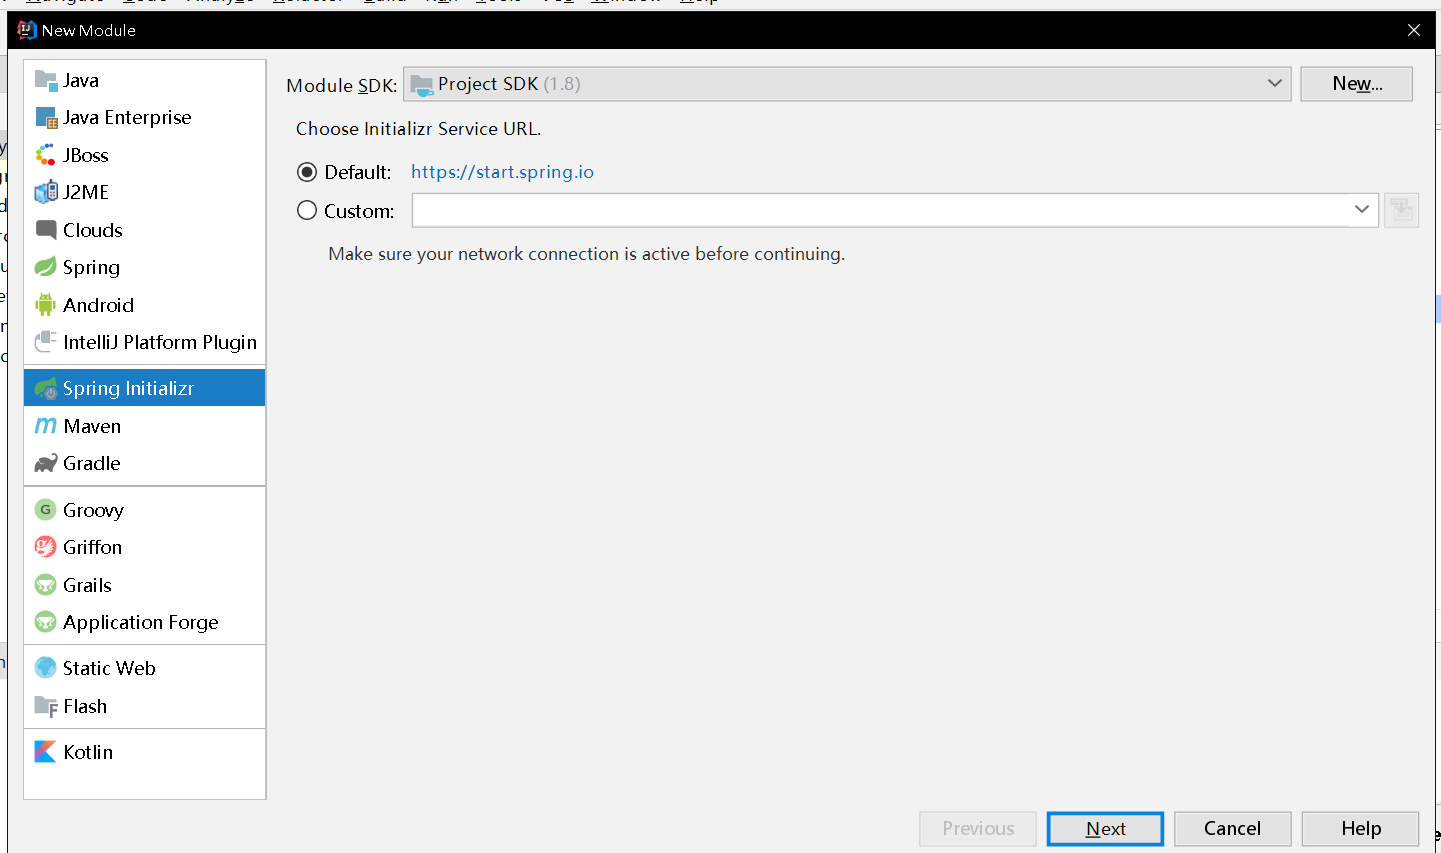Select the Spring module type
This screenshot has height=853, width=1441.
point(90,267)
